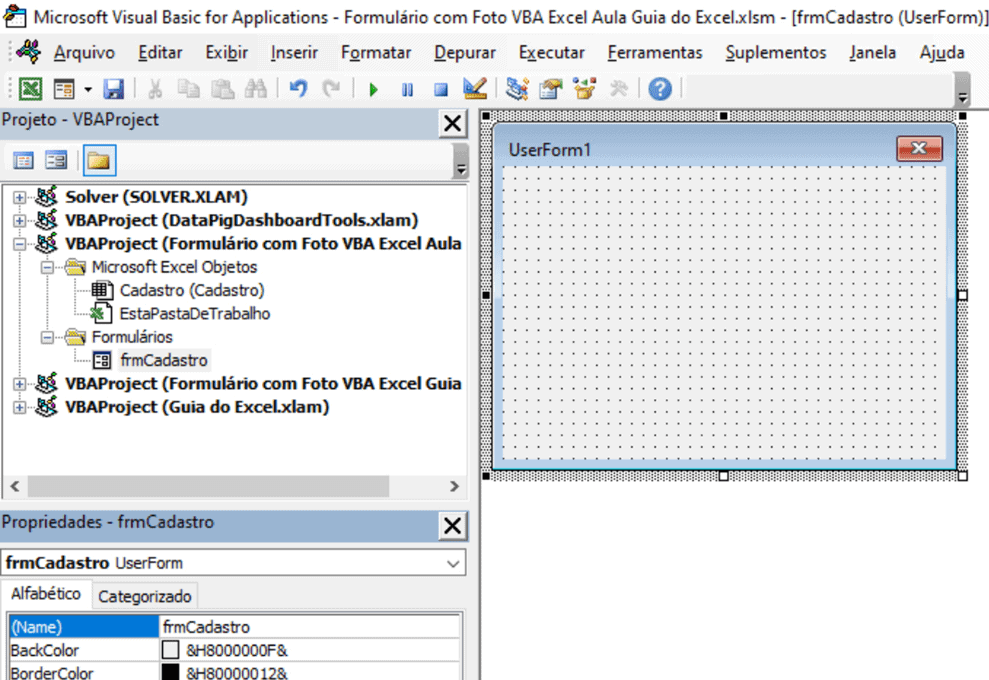This screenshot has width=989, height=680.
Task: Select the BackColor property name
Action: [45, 650]
